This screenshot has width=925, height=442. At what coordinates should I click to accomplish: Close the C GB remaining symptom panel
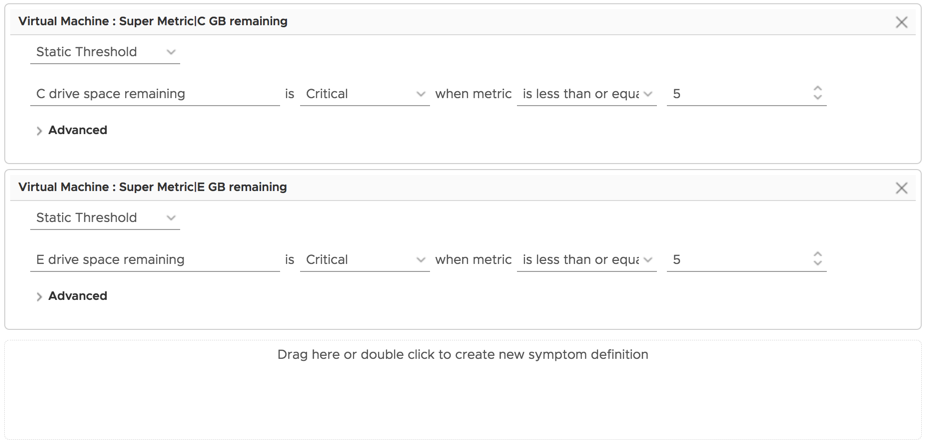901,22
